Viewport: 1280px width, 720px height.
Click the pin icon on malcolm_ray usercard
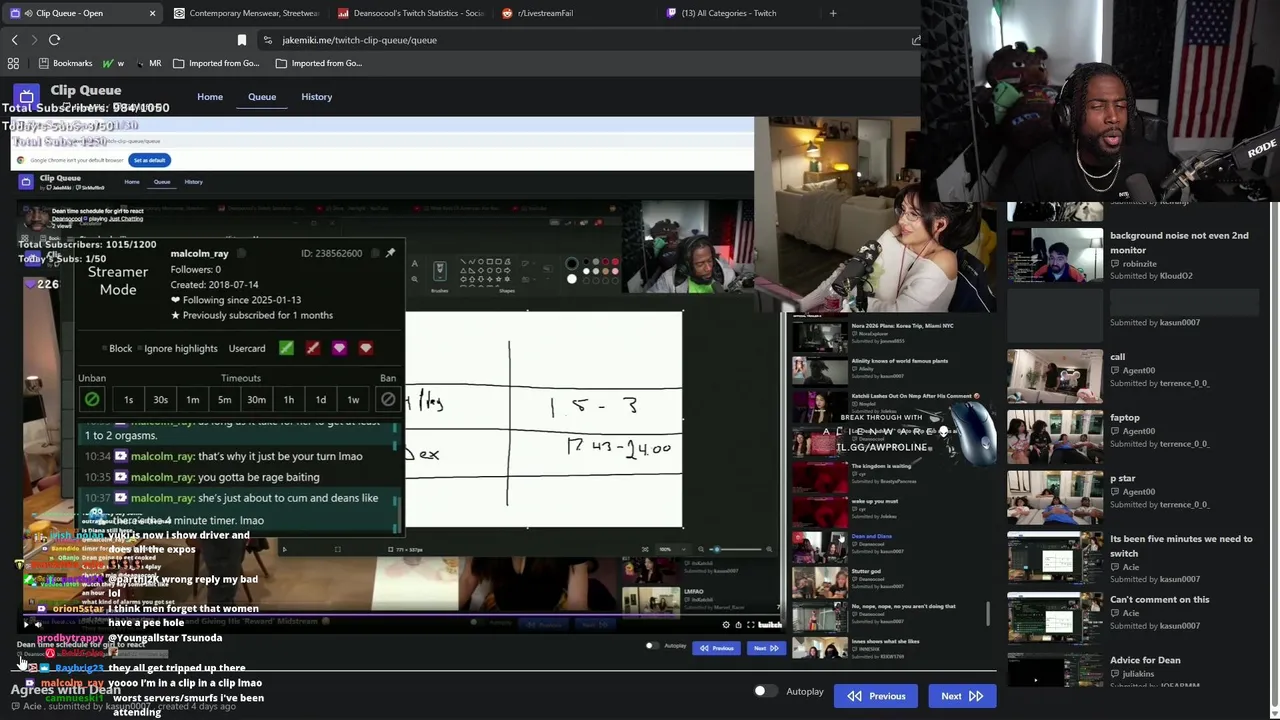click(x=390, y=253)
